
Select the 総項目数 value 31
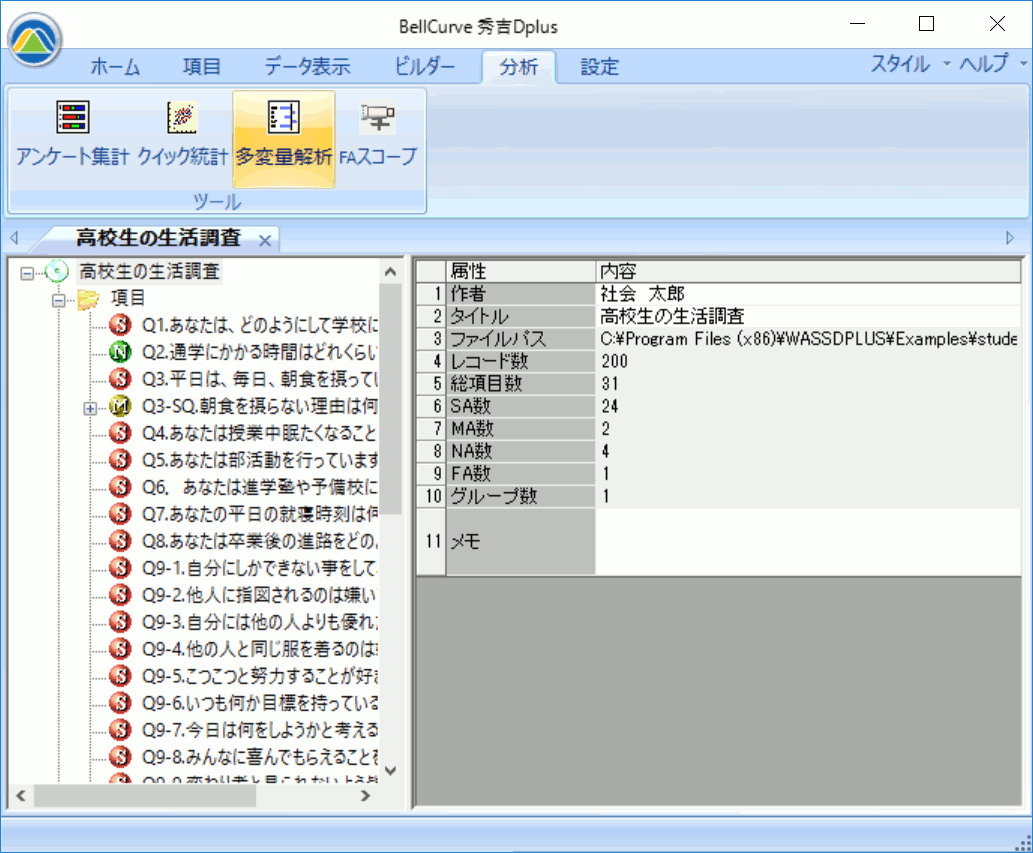tap(809, 383)
